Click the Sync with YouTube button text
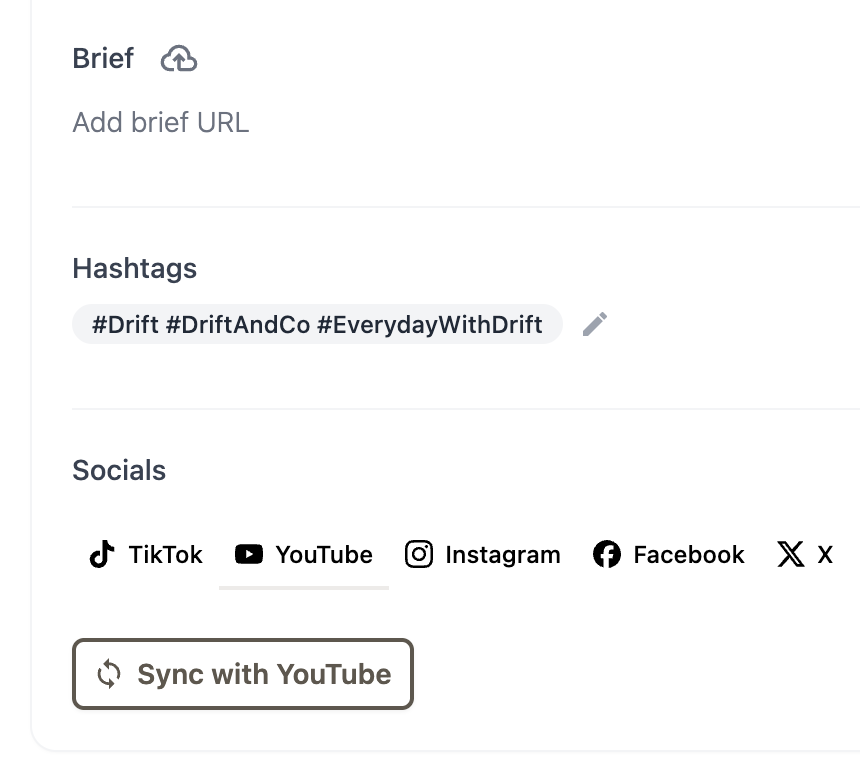Viewport: 860px width, 776px height. [264, 674]
